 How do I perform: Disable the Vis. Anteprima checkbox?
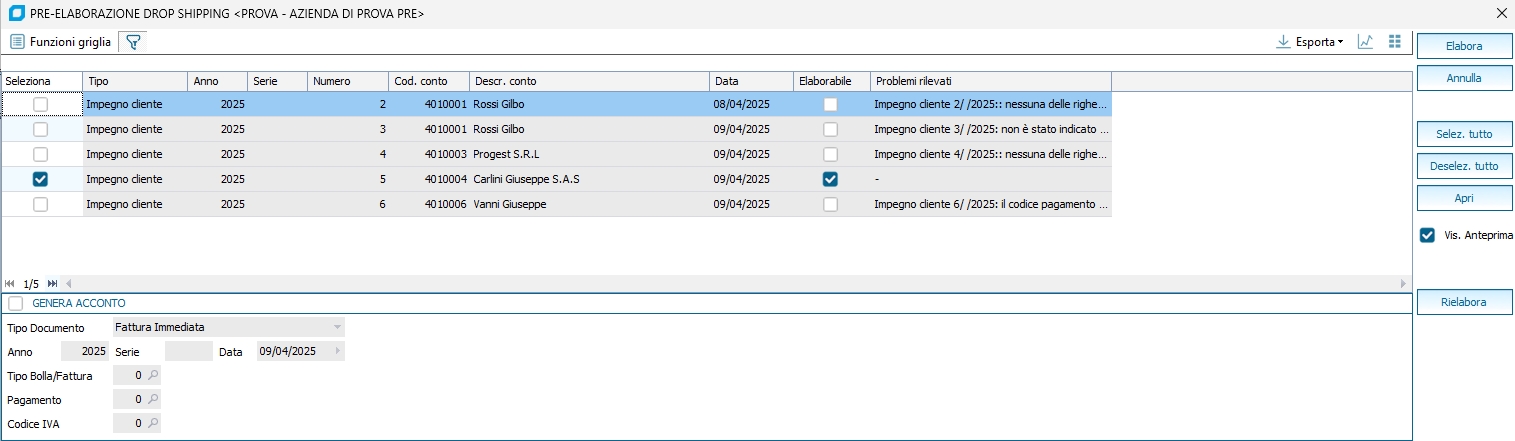pos(1427,235)
